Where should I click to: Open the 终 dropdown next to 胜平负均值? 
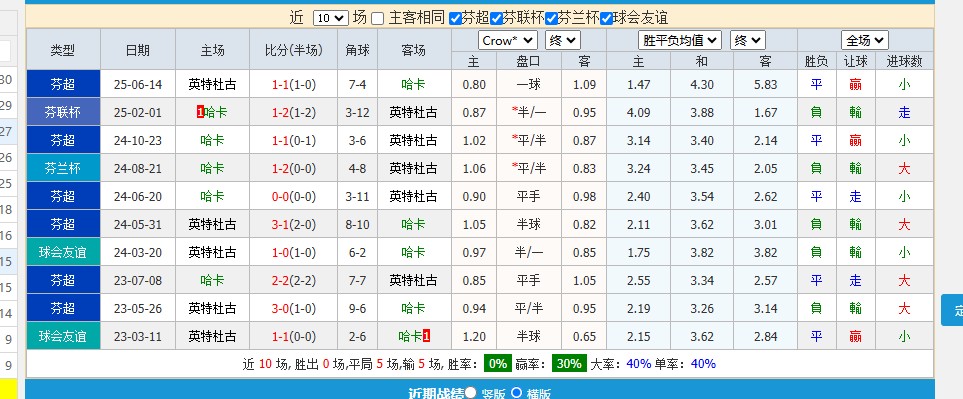[x=747, y=41]
